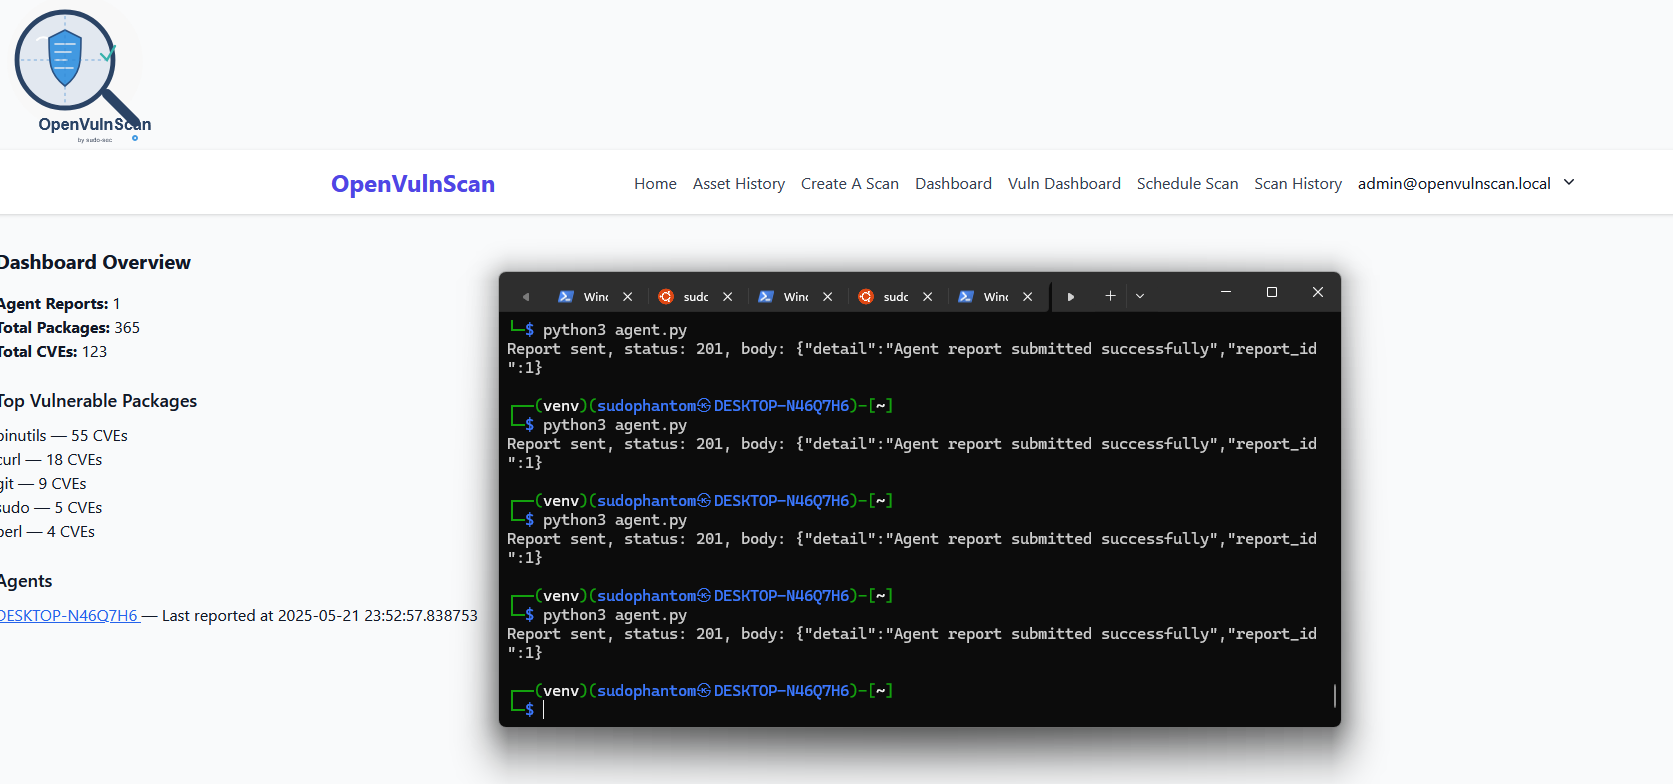Click the active PowerShell tab's icon
The width and height of the screenshot is (1673, 784).
tap(966, 297)
